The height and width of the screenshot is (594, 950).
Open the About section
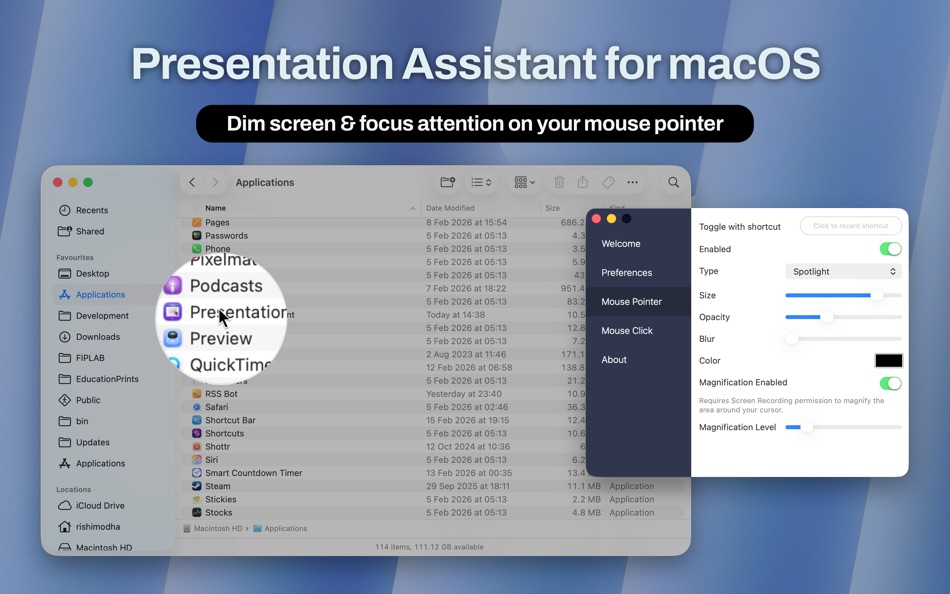click(613, 359)
